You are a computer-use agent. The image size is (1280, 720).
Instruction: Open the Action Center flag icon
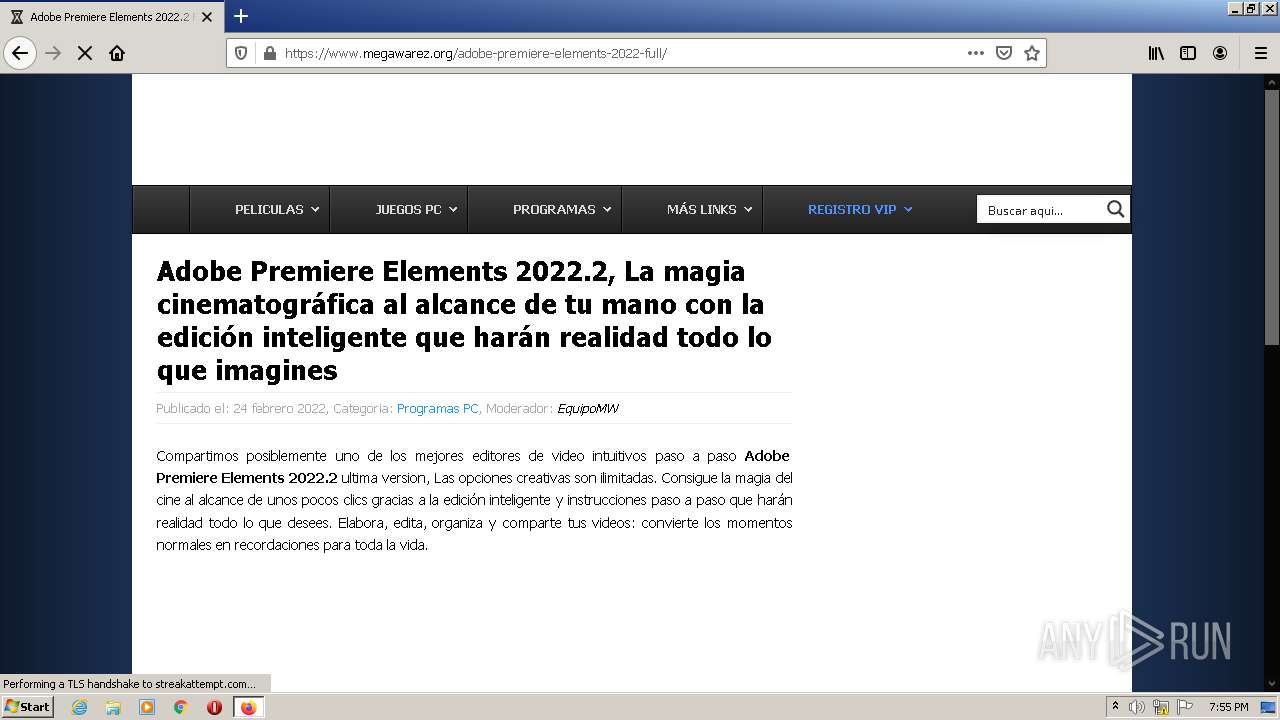click(x=1185, y=707)
